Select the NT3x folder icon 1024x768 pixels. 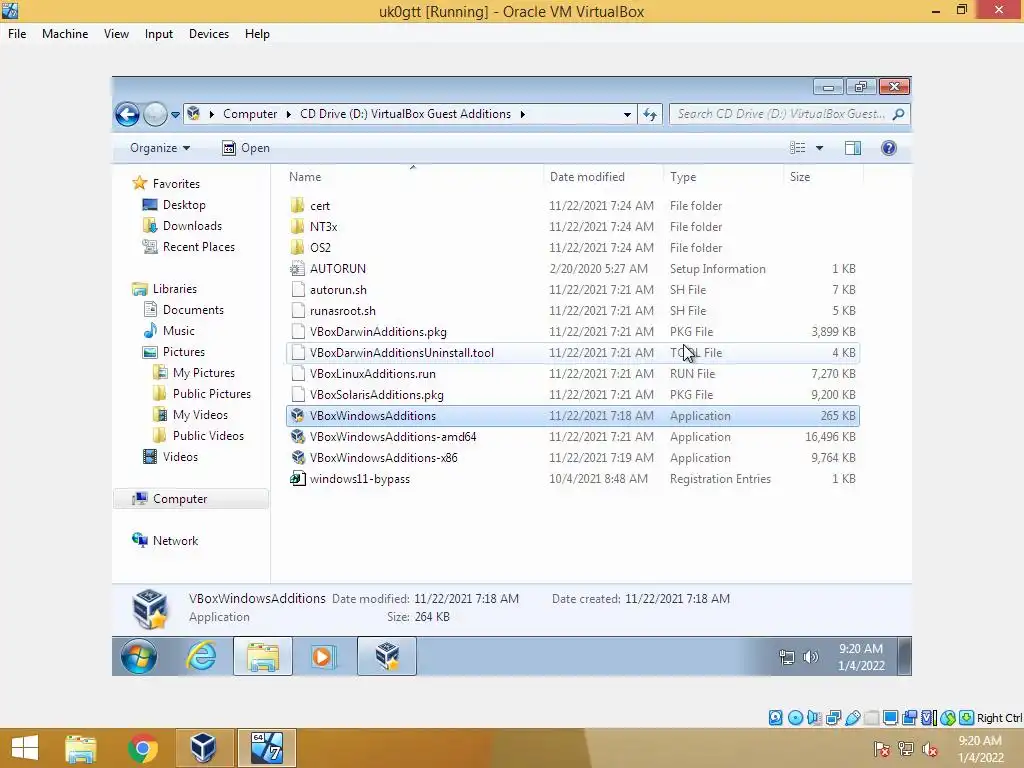(298, 227)
